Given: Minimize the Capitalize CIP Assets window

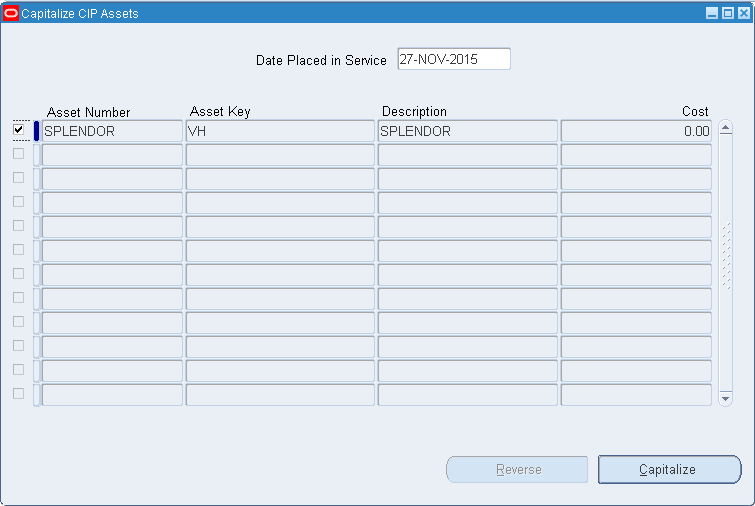Looking at the screenshot, I should pyautogui.click(x=712, y=14).
